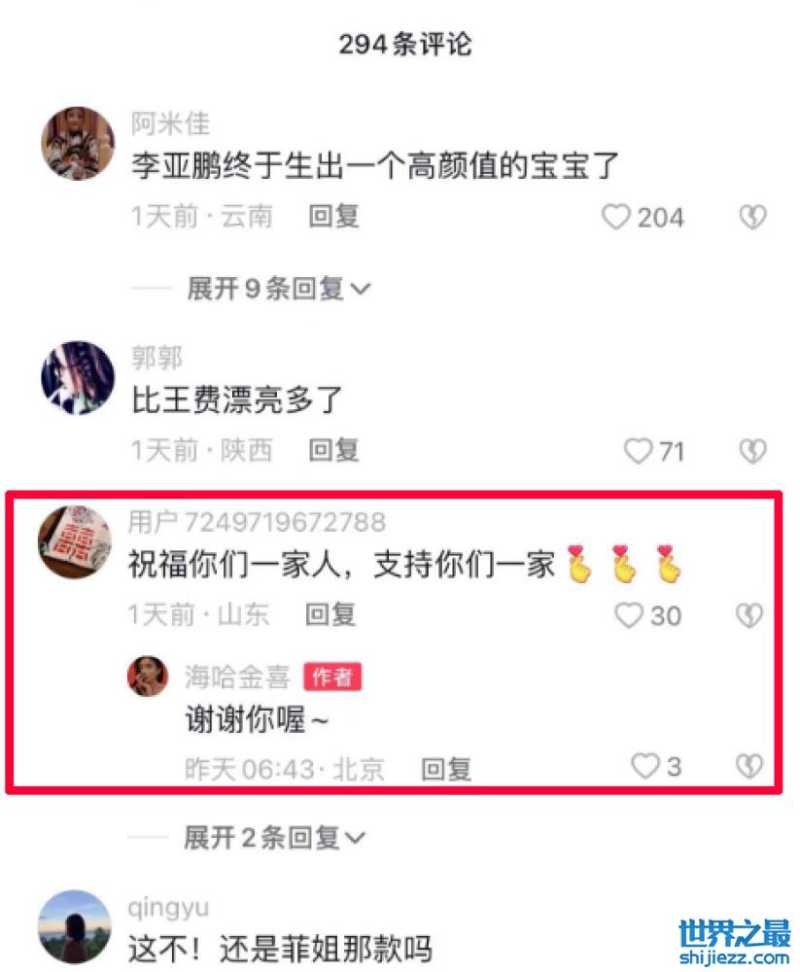This screenshot has width=800, height=972.
Task: Reply to 郭郭's comment via 回复
Action: (334, 450)
